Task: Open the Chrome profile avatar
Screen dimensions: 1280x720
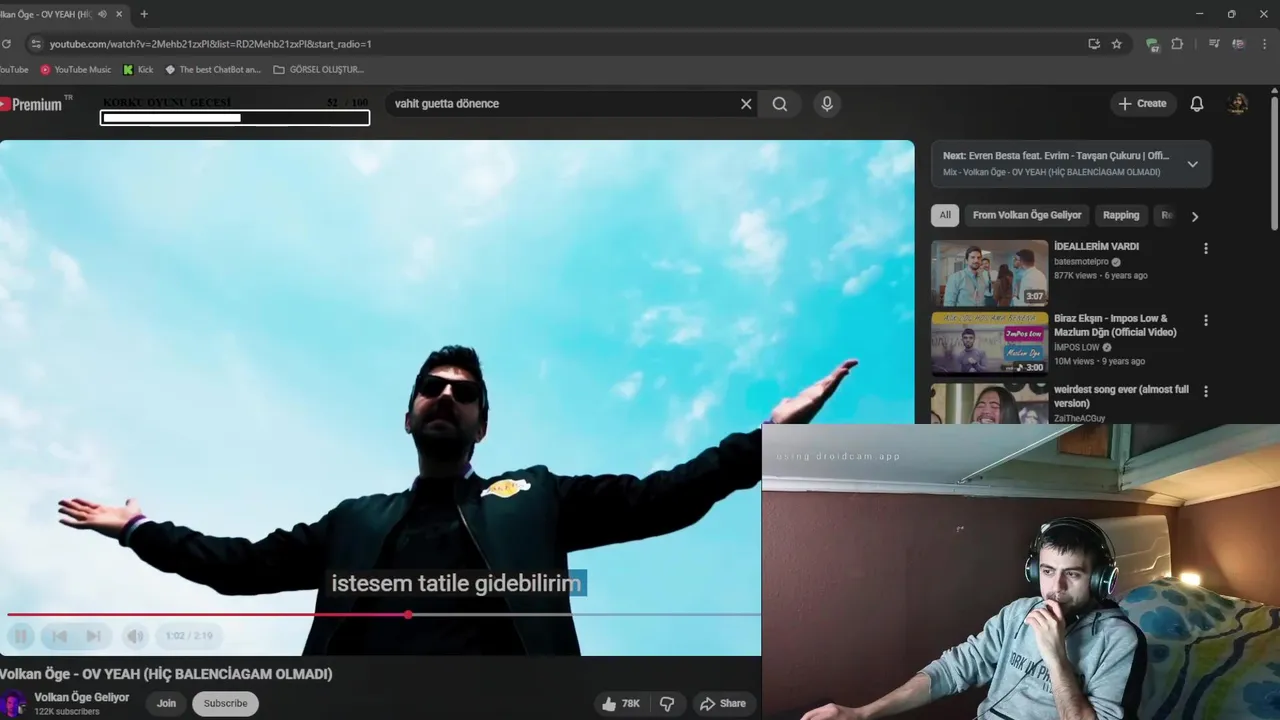Action: tap(1238, 44)
